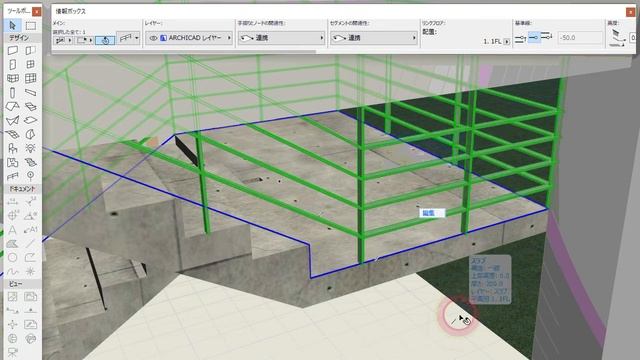Select the Spline curve tool

(13, 271)
